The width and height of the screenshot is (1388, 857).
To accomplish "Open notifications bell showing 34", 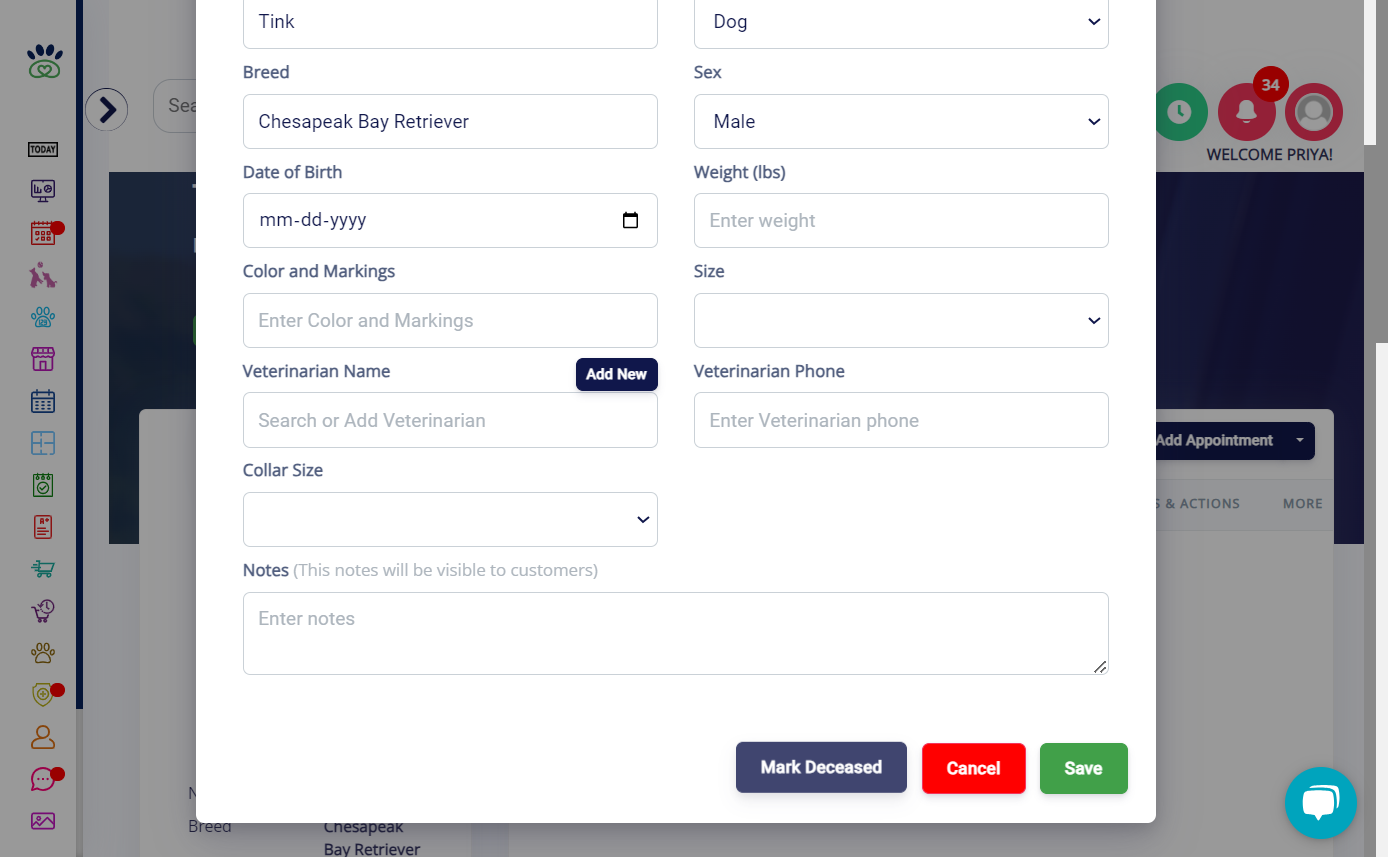I will pos(1246,111).
